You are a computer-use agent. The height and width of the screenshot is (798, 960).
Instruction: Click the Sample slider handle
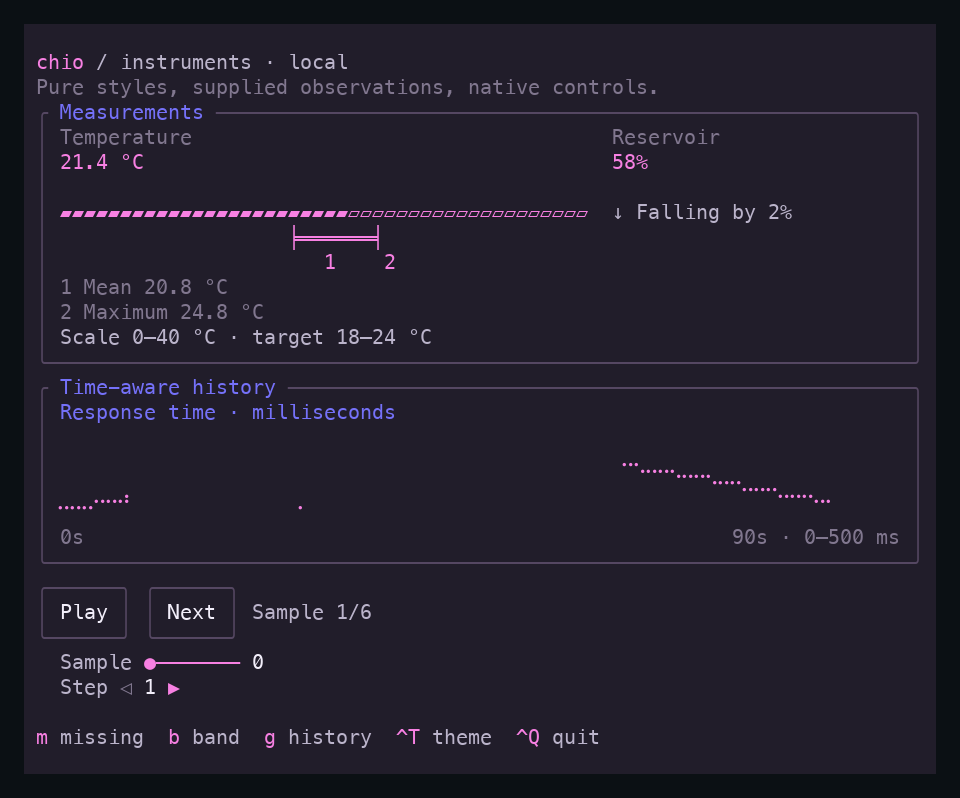150,663
